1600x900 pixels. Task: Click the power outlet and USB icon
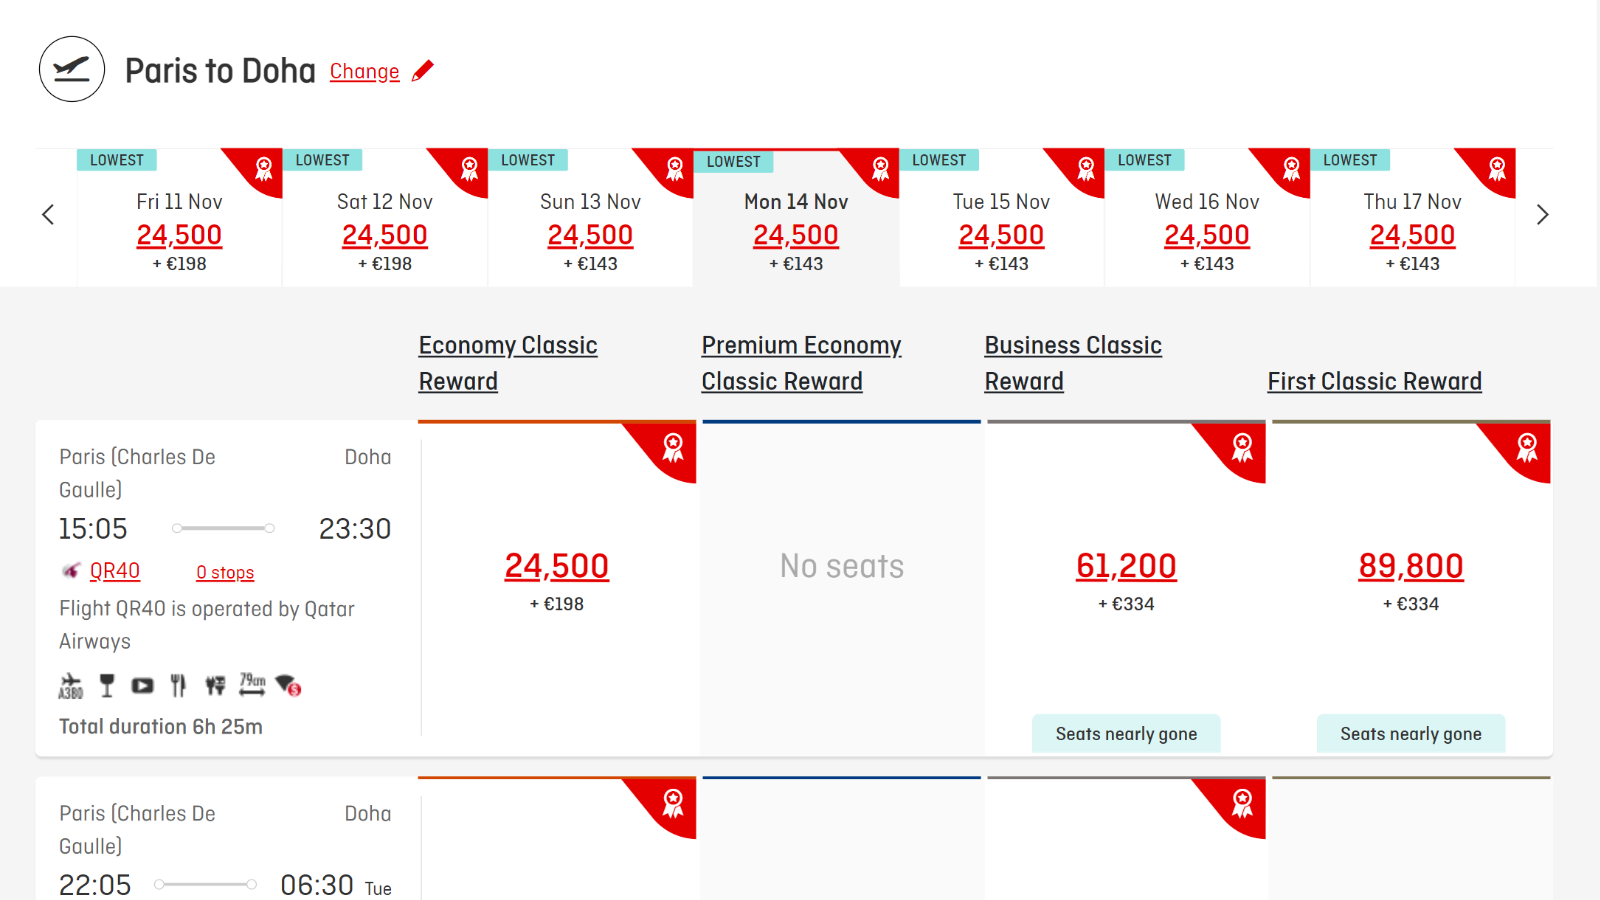215,685
